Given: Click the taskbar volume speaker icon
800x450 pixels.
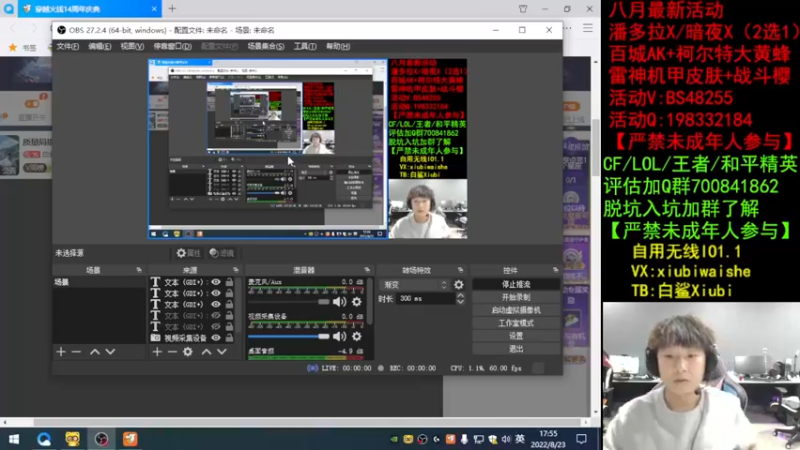Looking at the screenshot, I should [x=506, y=439].
